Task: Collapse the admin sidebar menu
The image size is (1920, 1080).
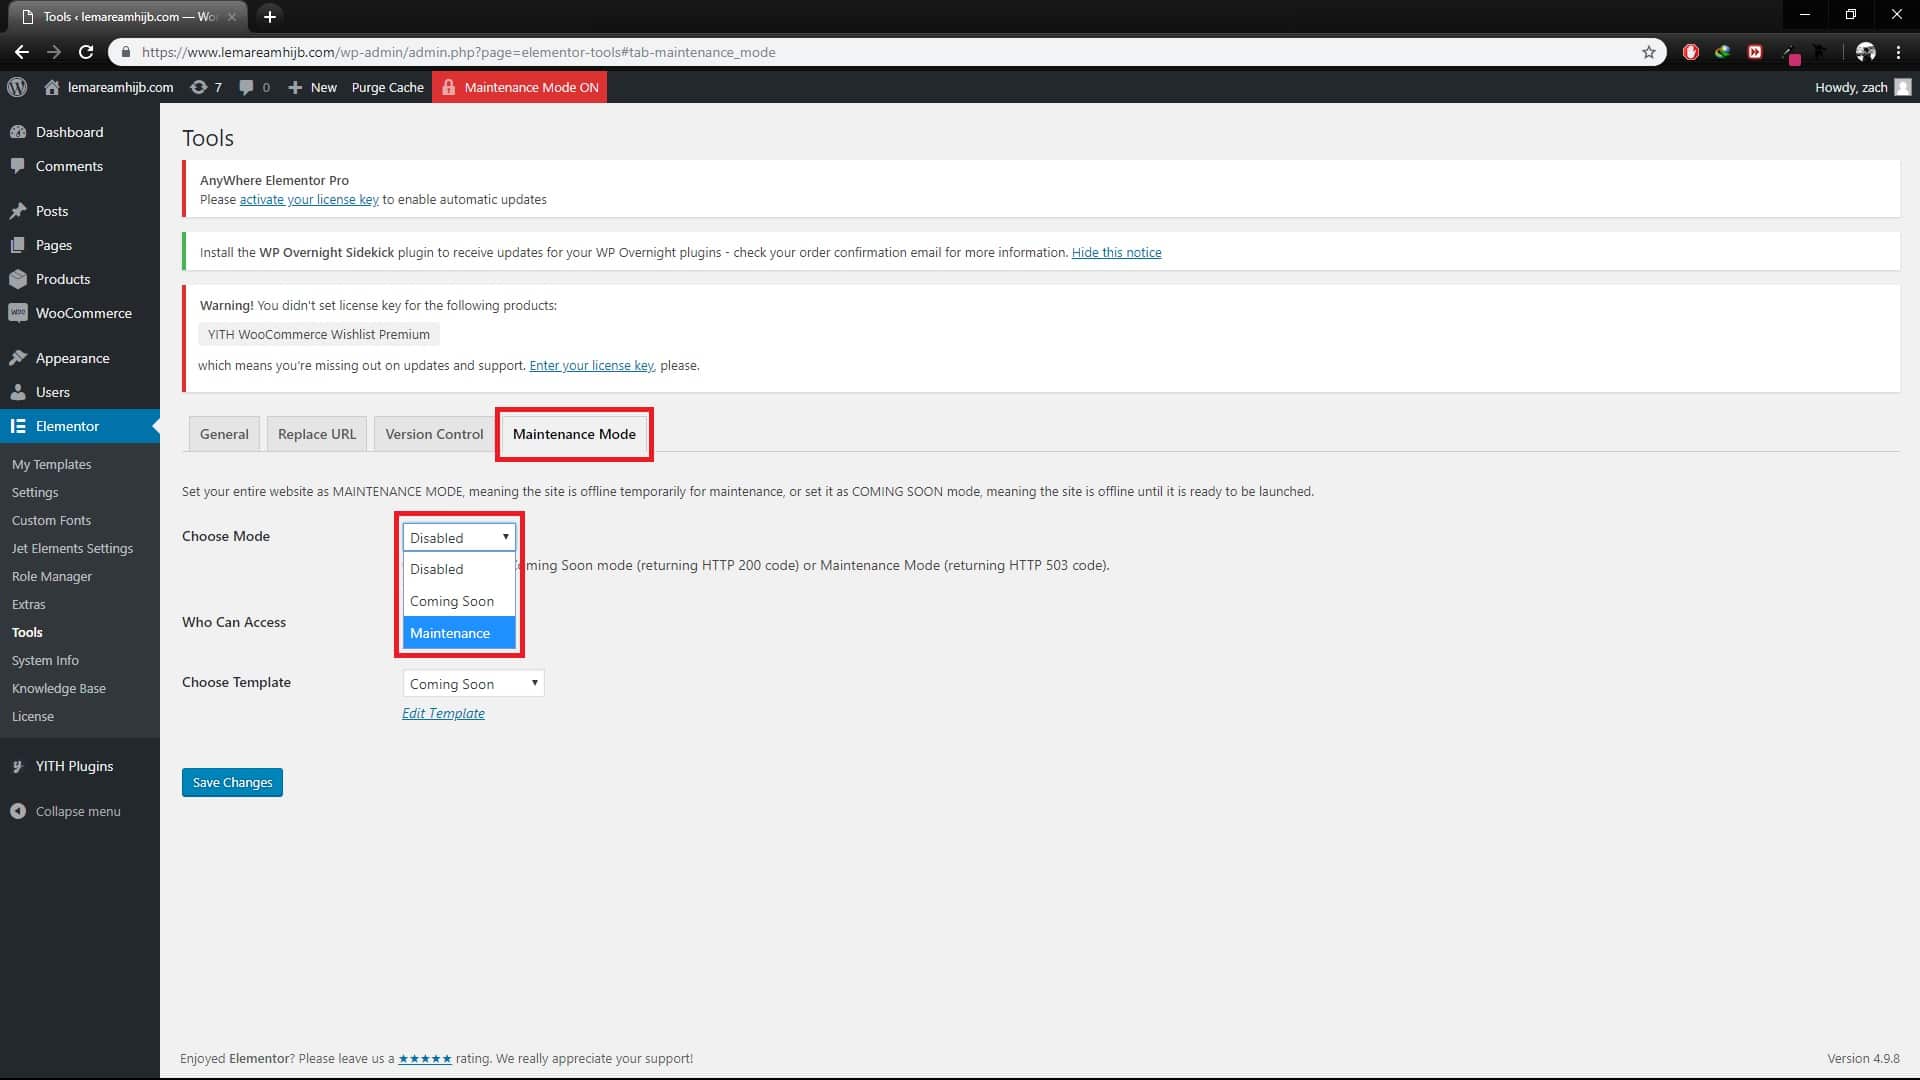Action: [x=78, y=811]
